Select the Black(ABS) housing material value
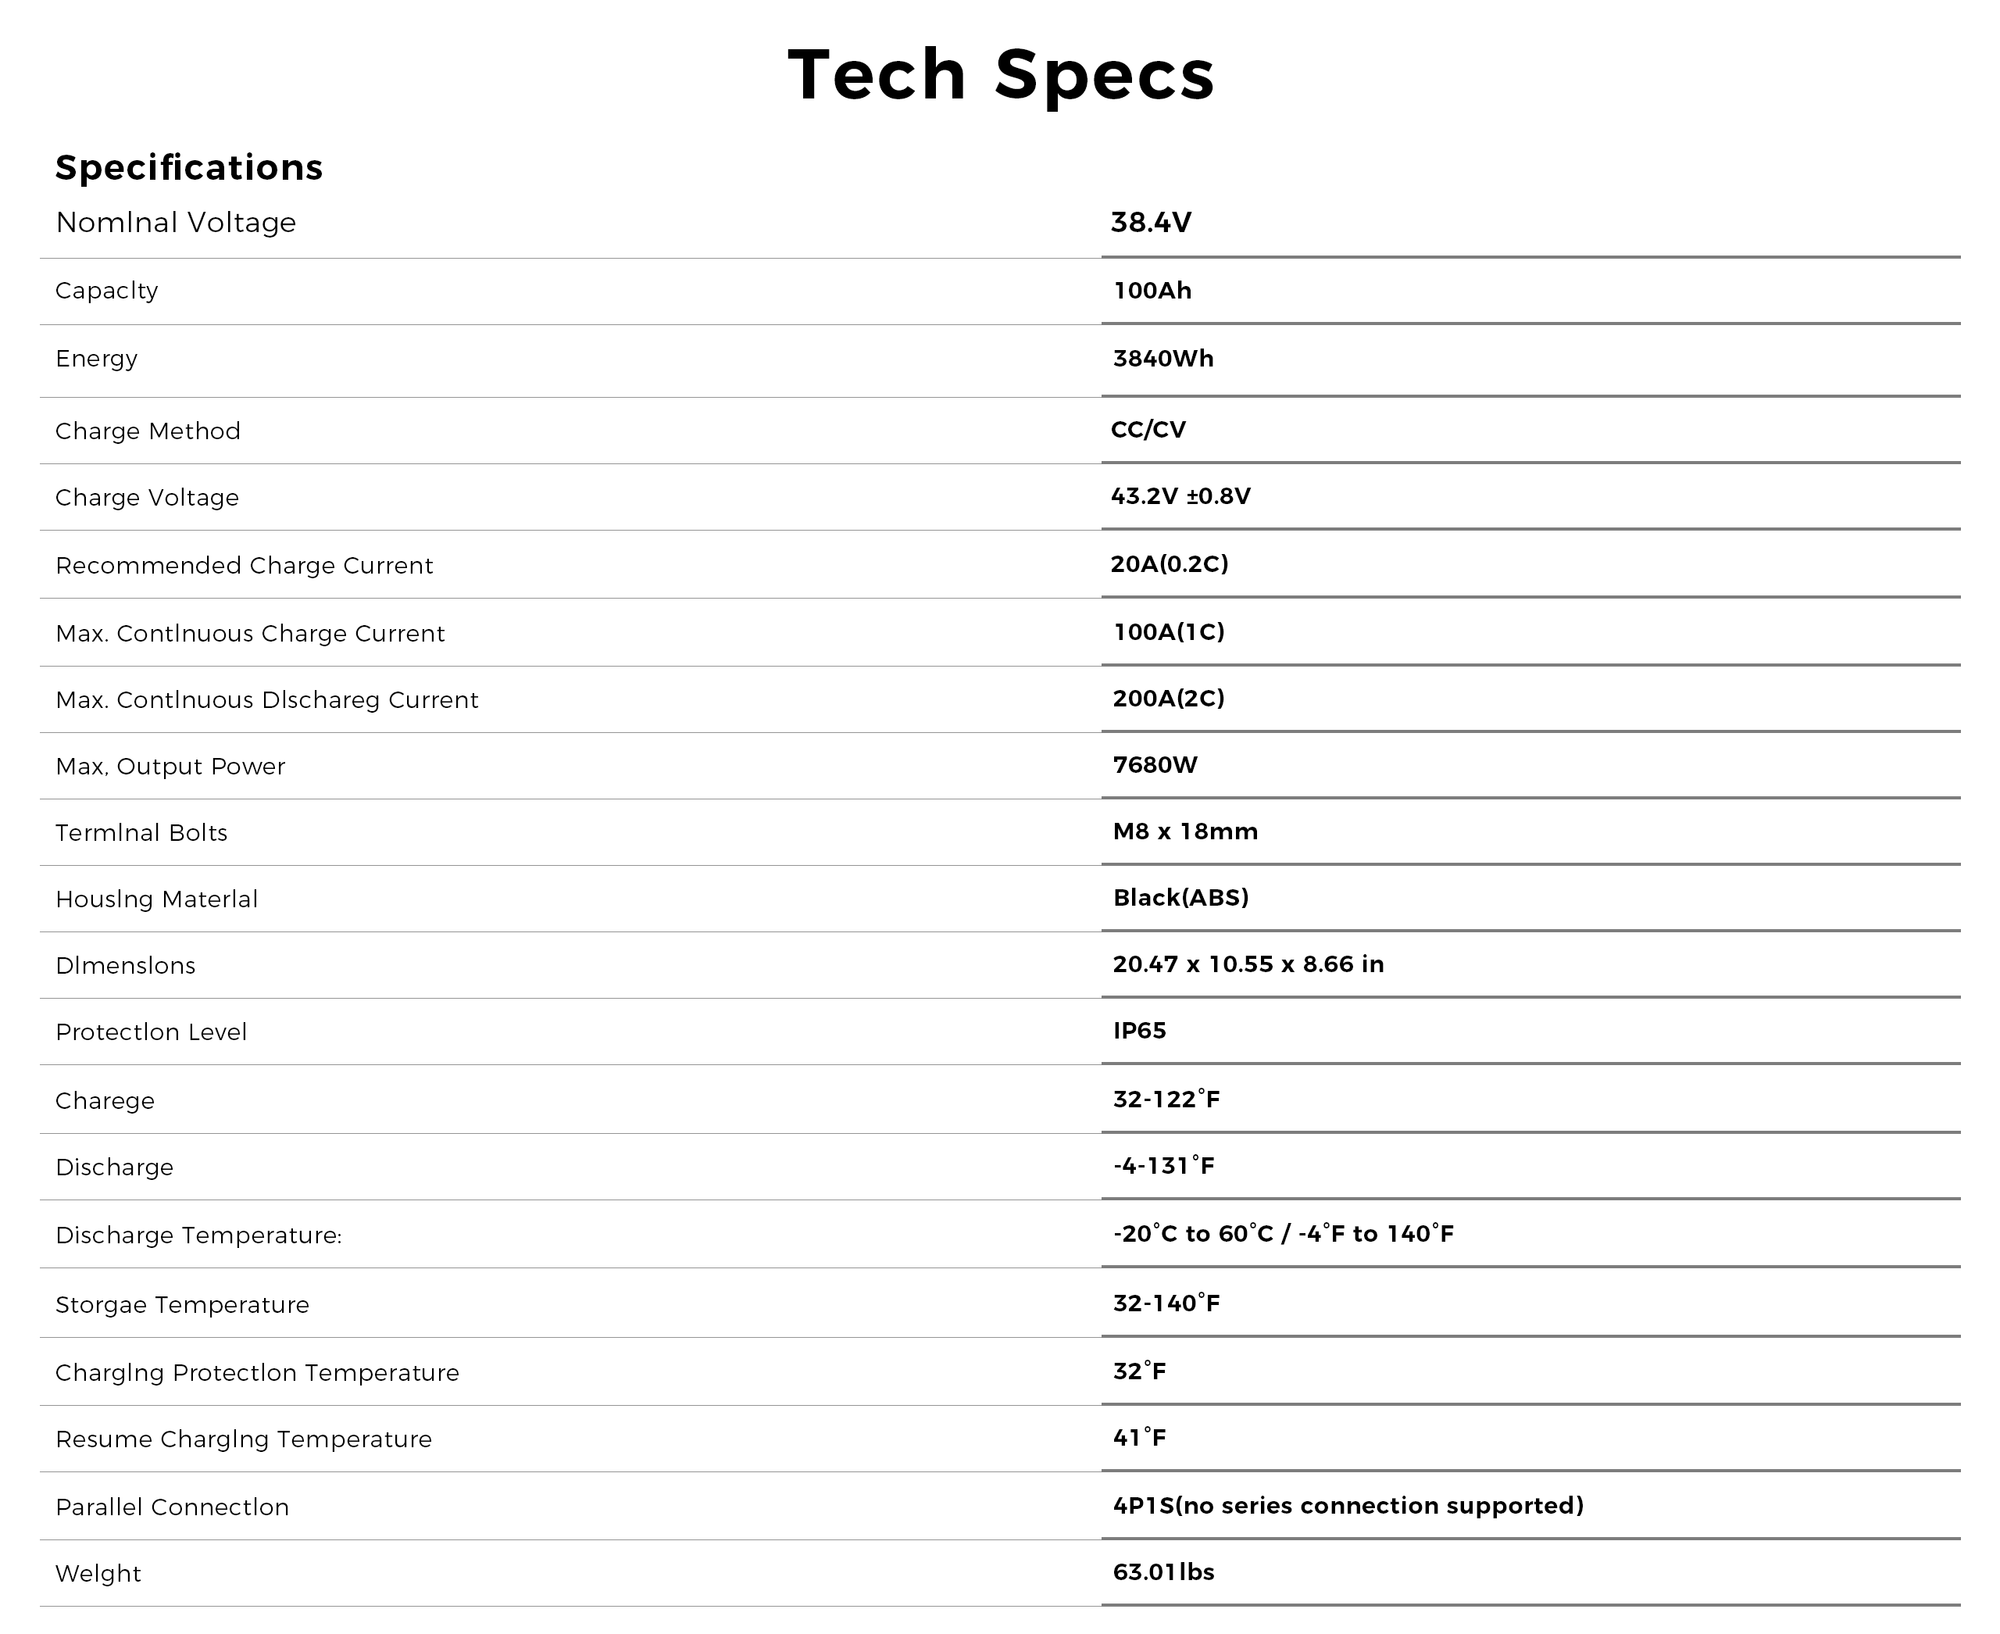The height and width of the screenshot is (1634, 2000). click(x=1181, y=898)
